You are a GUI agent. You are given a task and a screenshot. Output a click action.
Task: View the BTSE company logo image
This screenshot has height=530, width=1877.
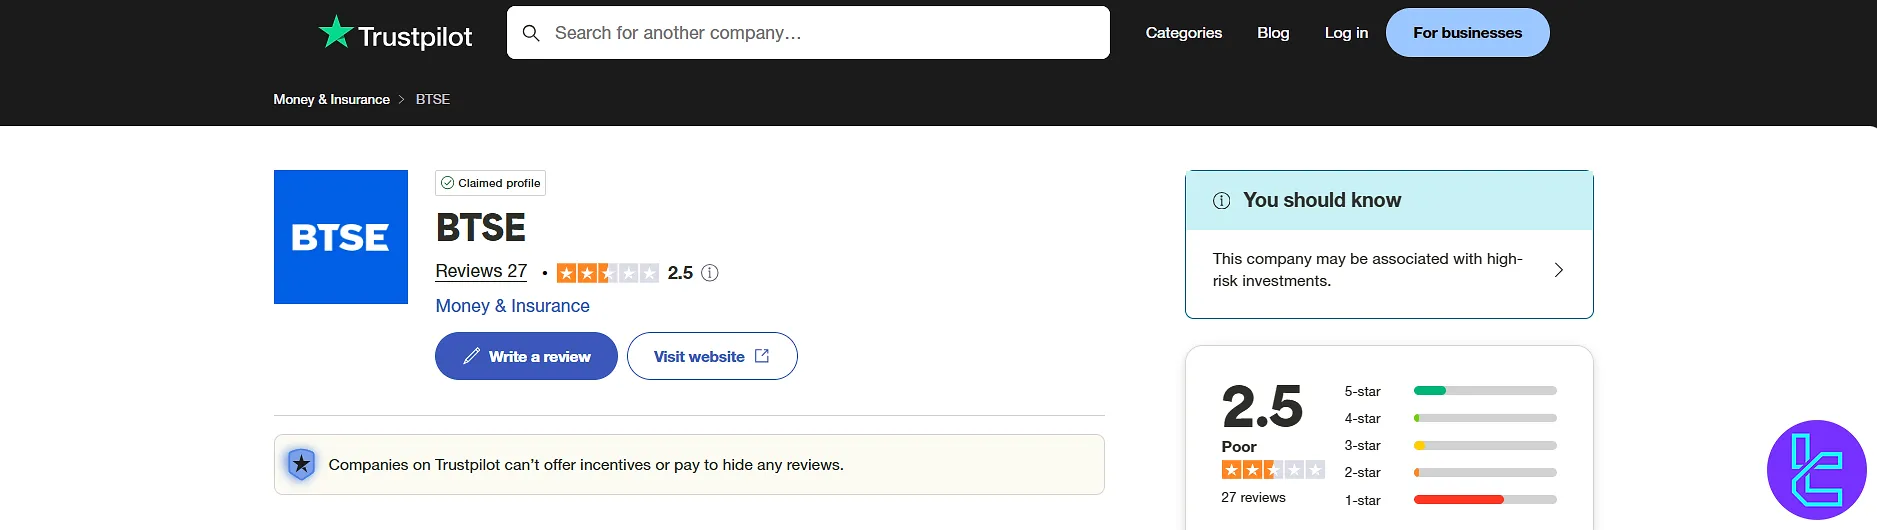coord(341,237)
